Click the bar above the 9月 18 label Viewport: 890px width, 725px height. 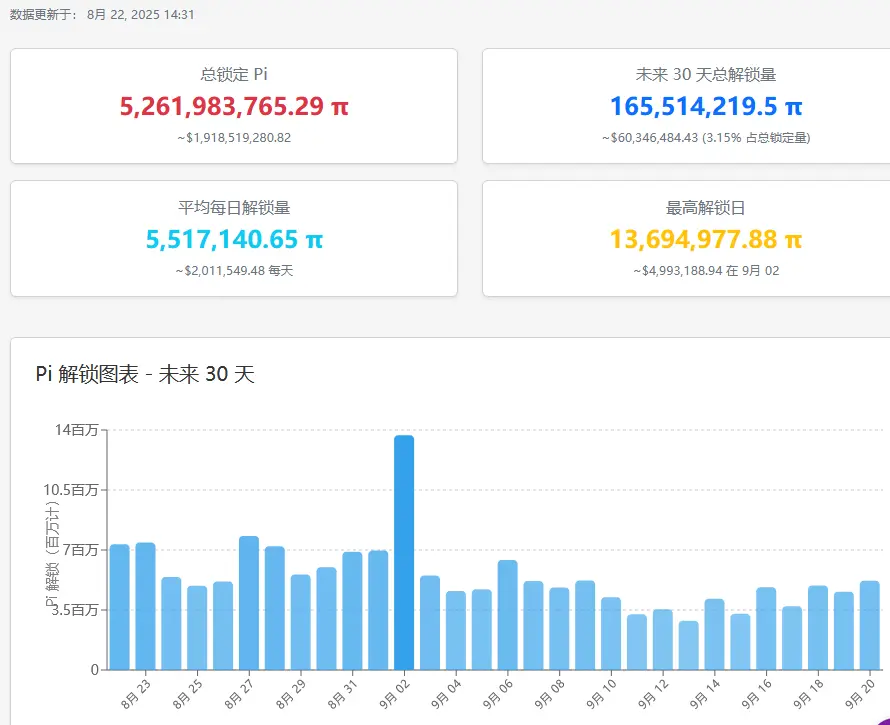[x=818, y=628]
